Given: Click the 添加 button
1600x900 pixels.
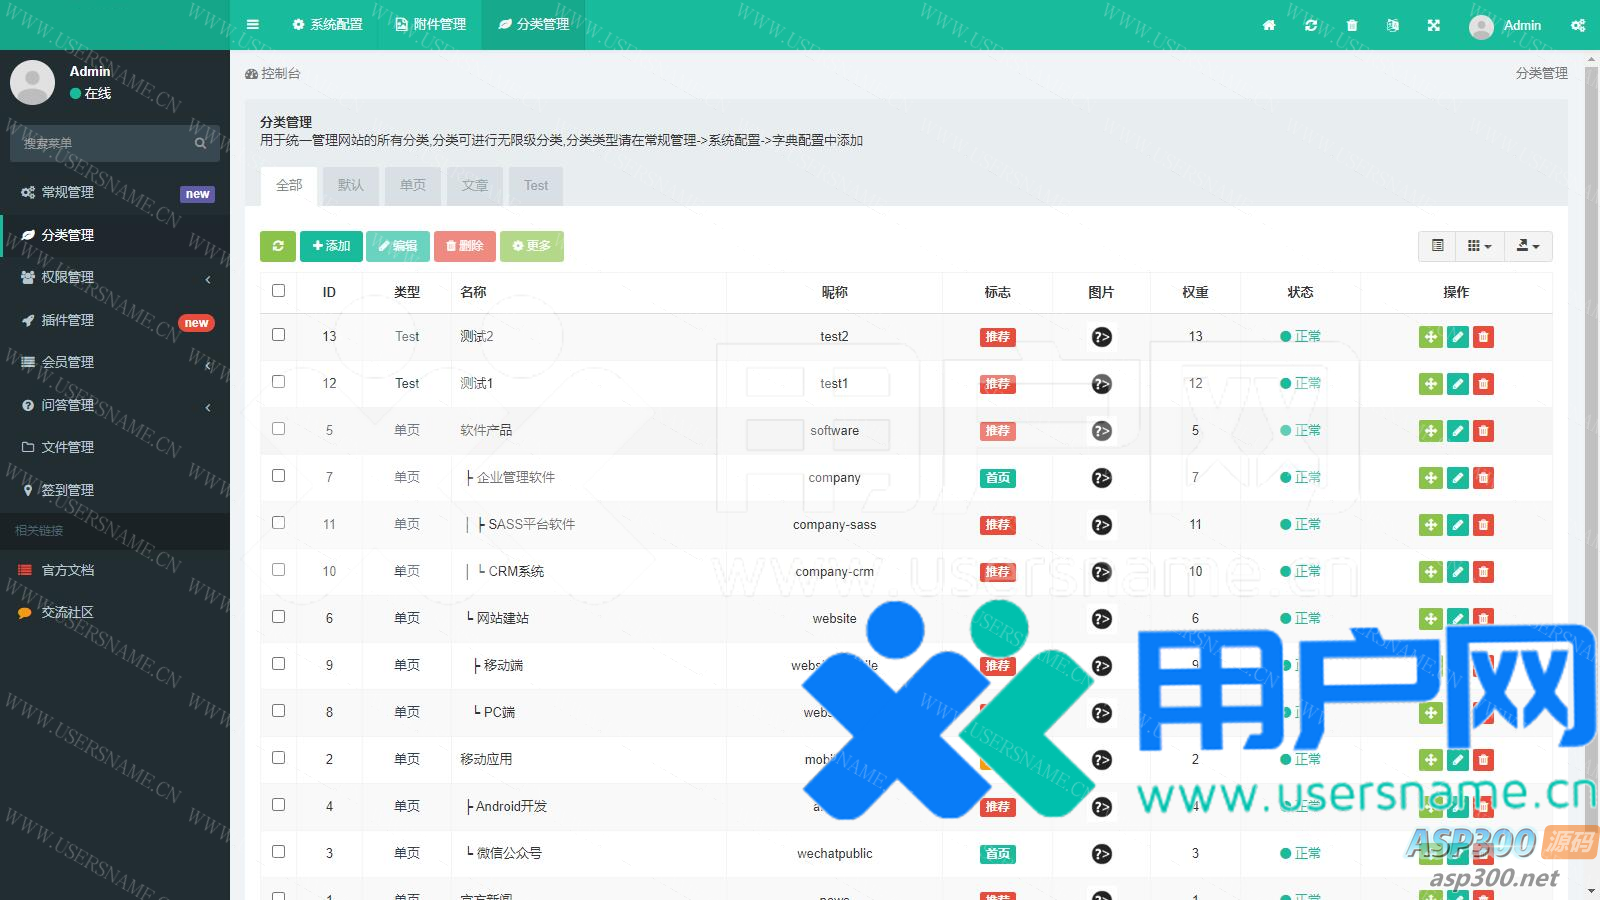Looking at the screenshot, I should pyautogui.click(x=331, y=246).
